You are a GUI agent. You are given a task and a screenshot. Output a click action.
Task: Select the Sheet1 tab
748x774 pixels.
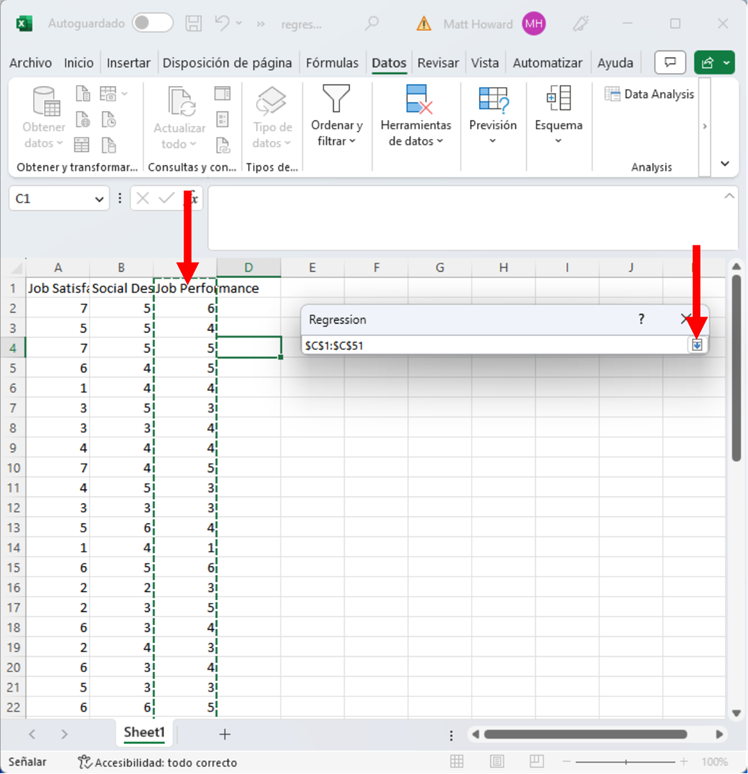144,732
